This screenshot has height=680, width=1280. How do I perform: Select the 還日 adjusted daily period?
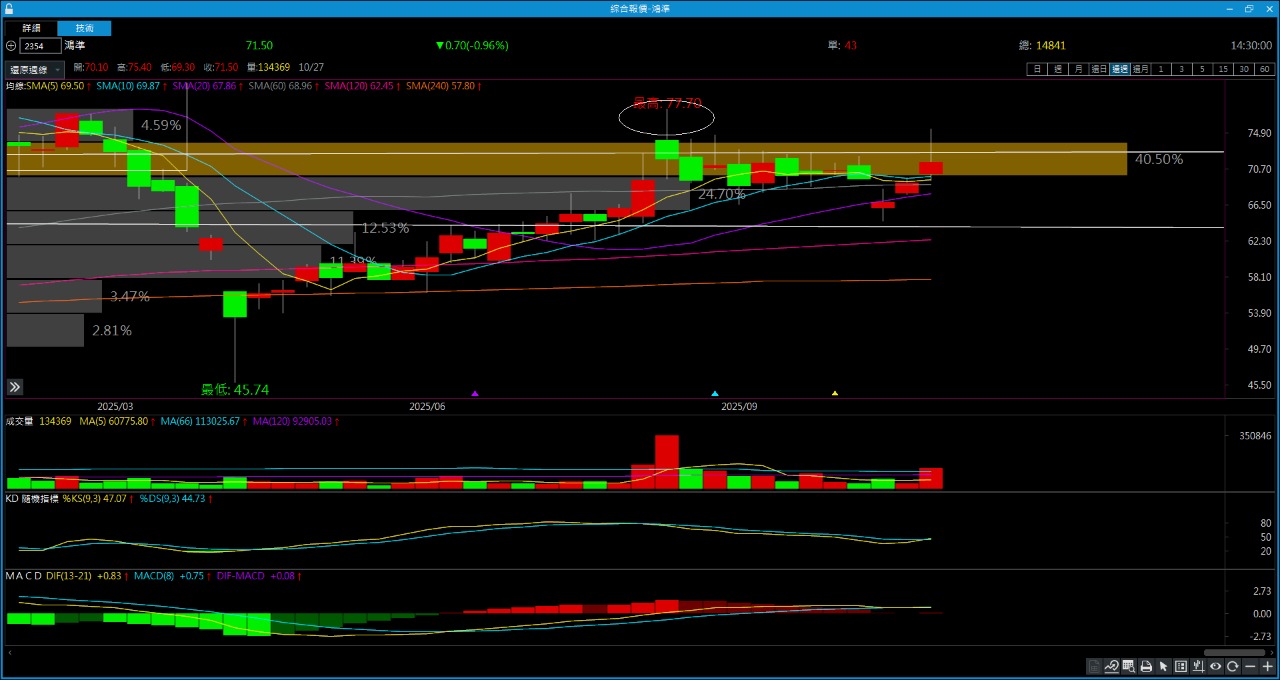tap(1099, 69)
